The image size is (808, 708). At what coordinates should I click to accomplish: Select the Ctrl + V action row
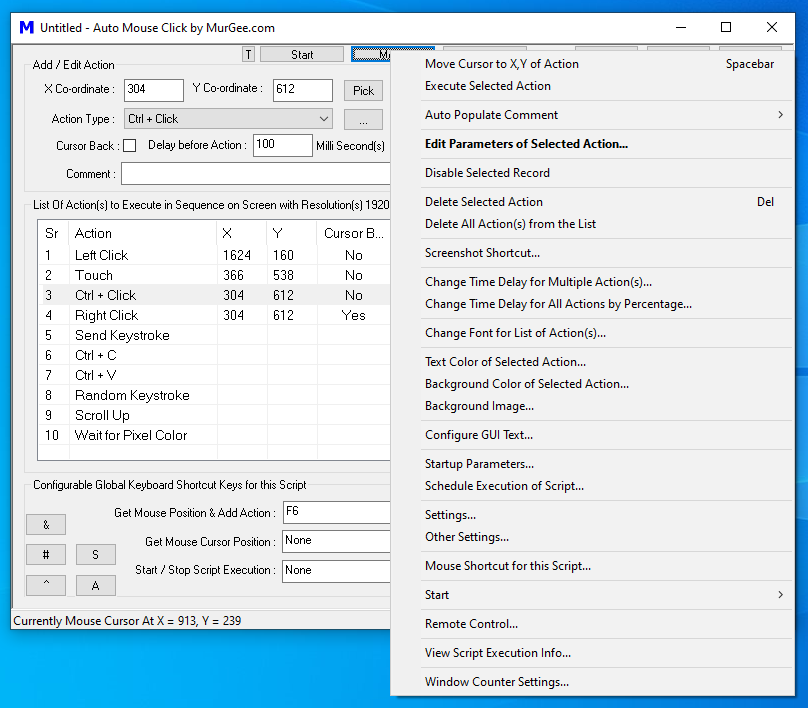tap(214, 375)
